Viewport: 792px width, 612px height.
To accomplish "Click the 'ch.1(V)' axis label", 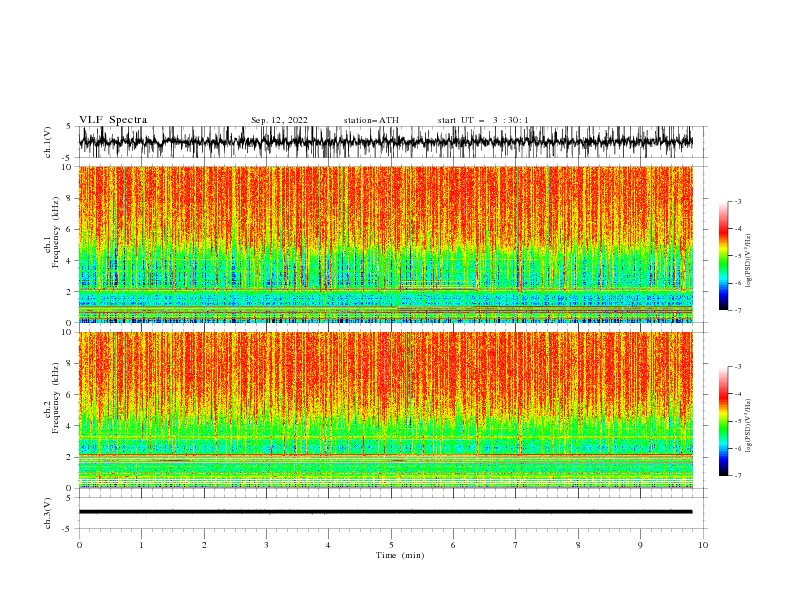I will tap(48, 142).
